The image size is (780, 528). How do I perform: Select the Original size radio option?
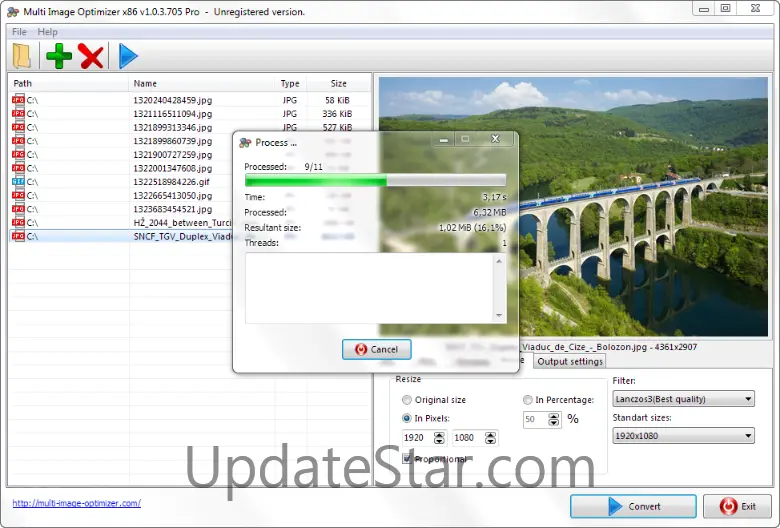[x=407, y=400]
